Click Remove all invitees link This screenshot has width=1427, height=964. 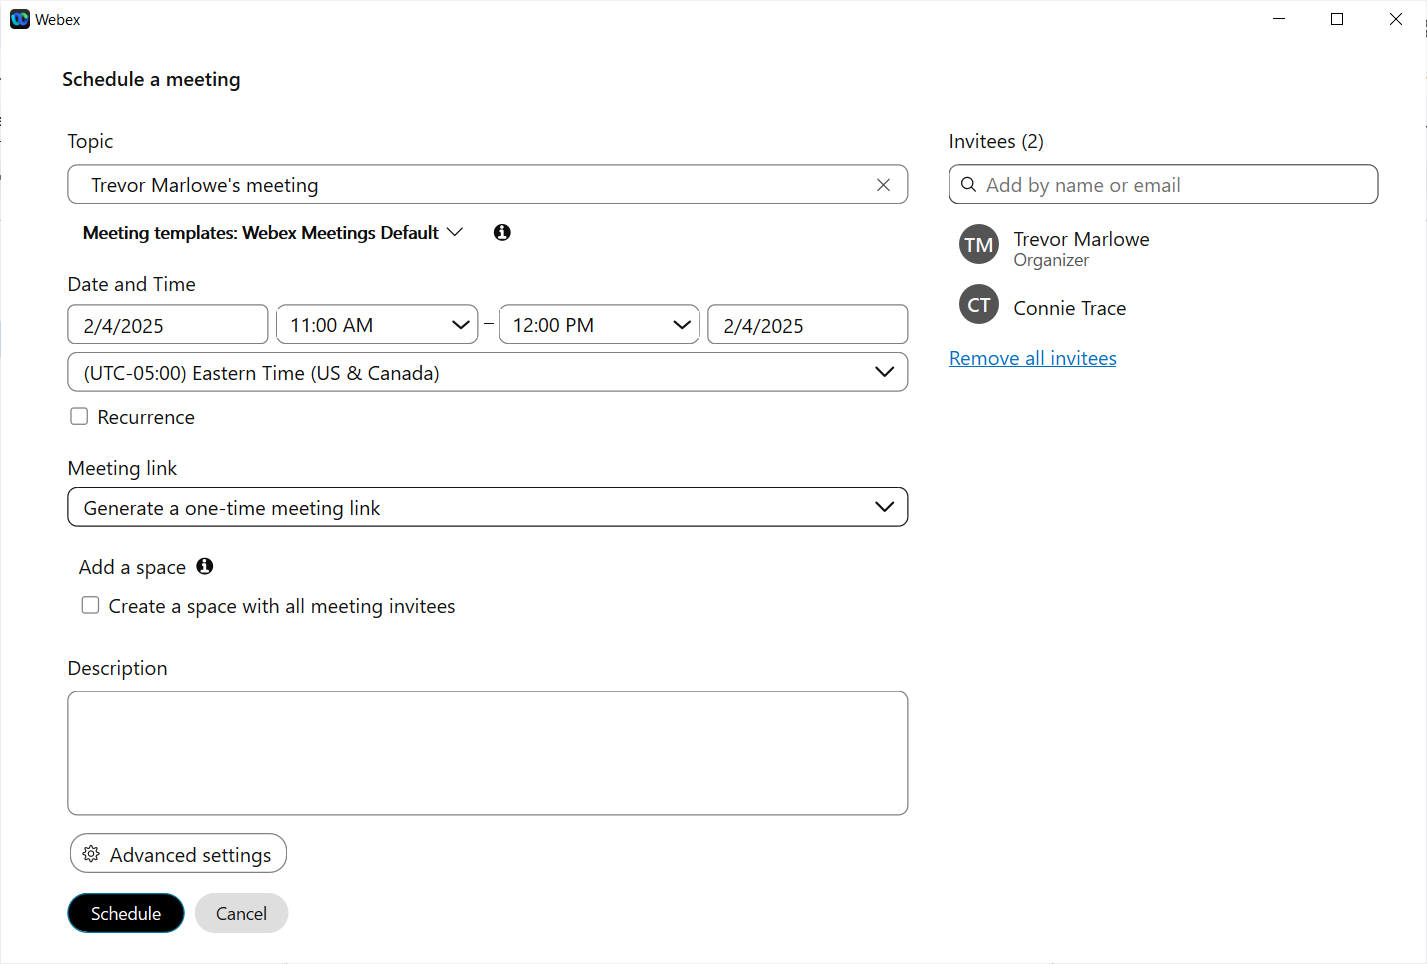[x=1033, y=358]
